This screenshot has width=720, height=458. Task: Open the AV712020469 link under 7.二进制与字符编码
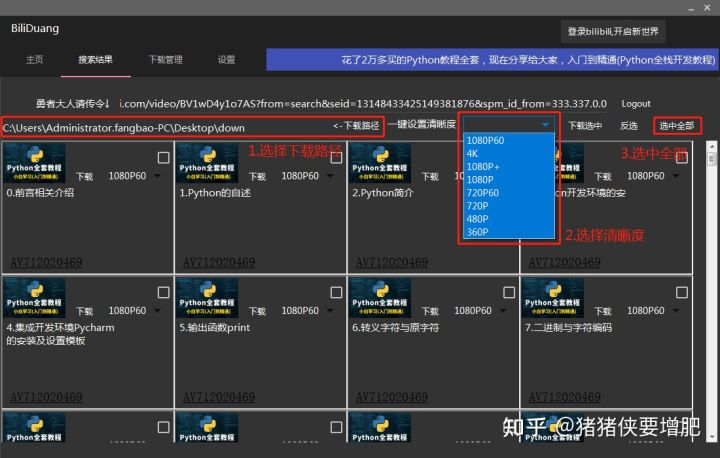pyautogui.click(x=565, y=396)
